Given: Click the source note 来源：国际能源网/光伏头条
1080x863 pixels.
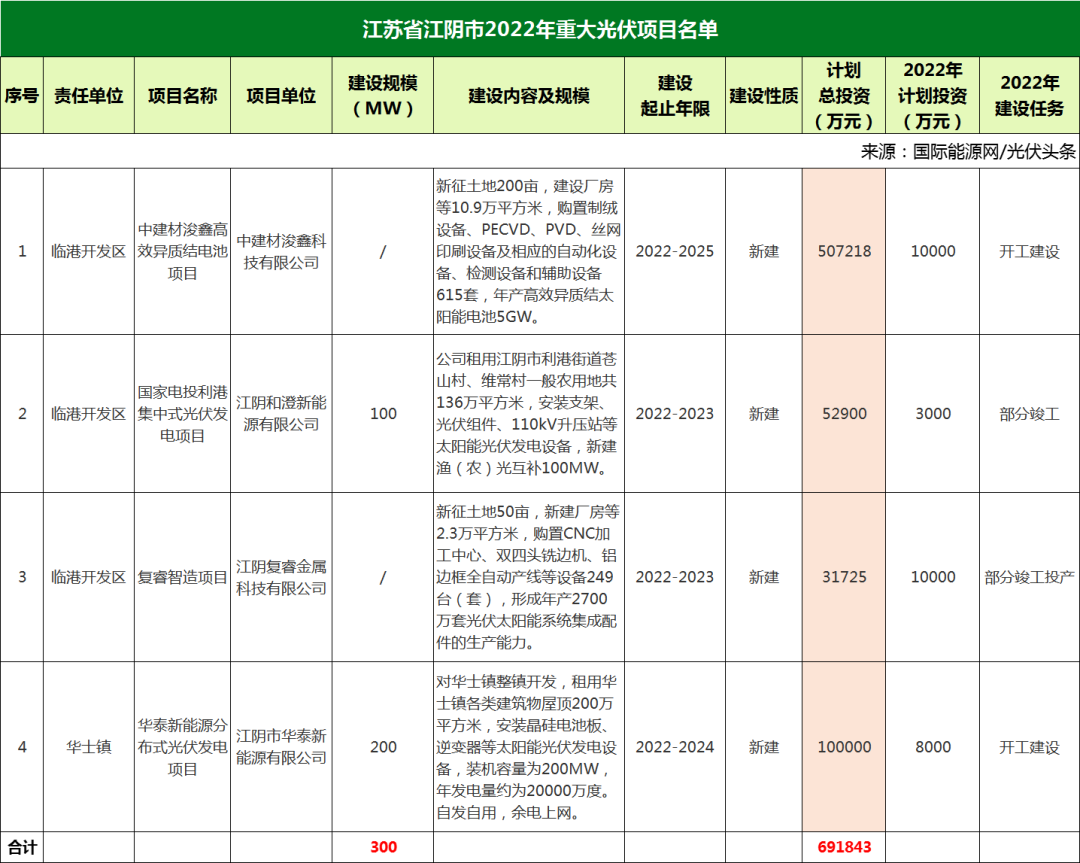Looking at the screenshot, I should [968, 152].
